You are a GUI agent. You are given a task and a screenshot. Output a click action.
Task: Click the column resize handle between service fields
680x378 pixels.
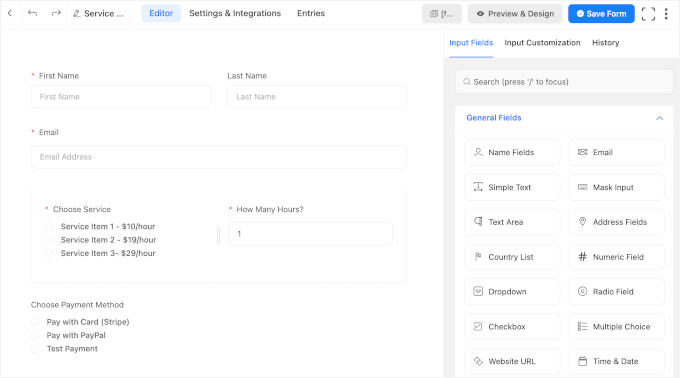click(x=219, y=235)
